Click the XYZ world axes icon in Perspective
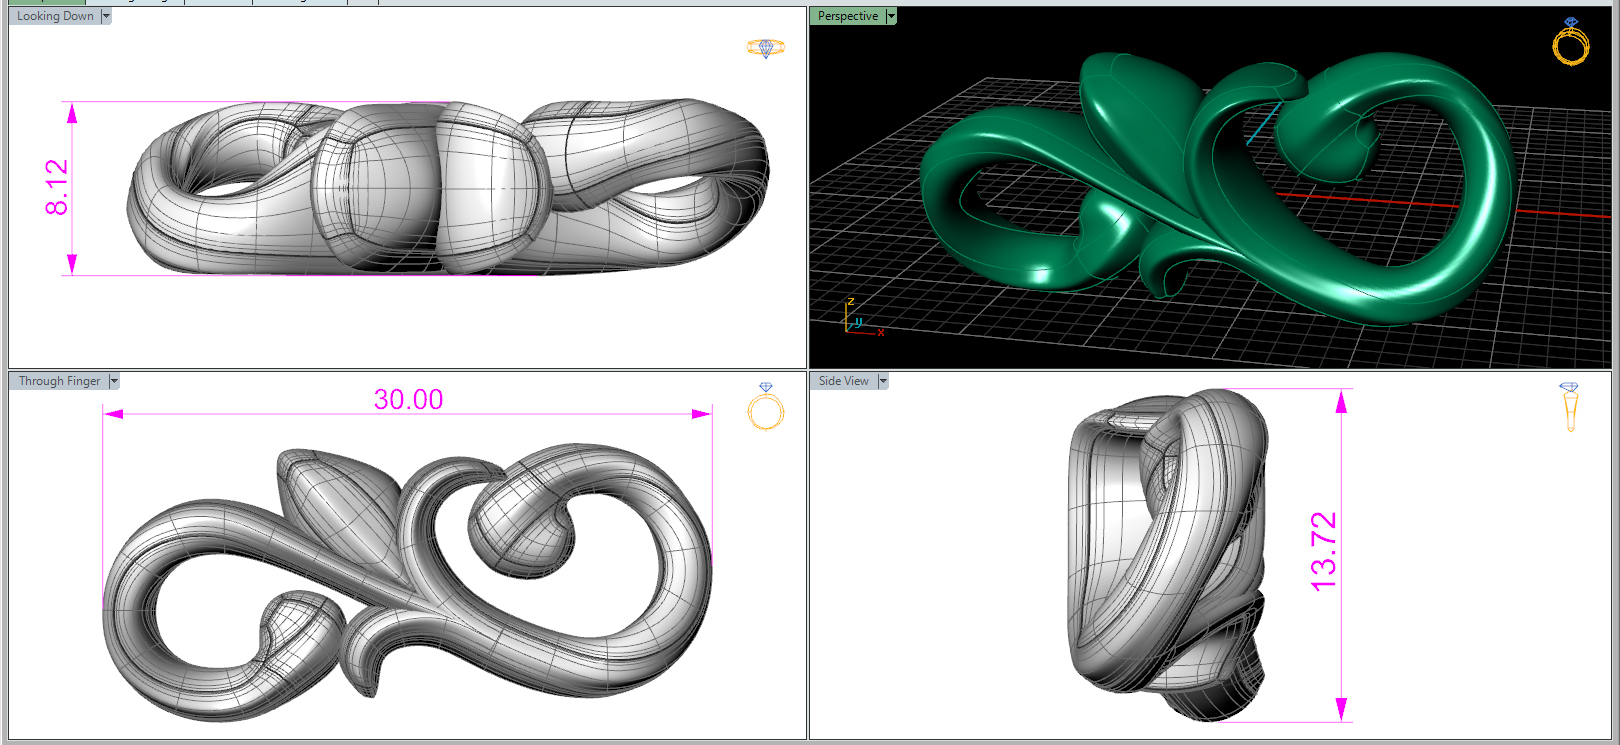This screenshot has height=745, width=1620. (x=864, y=317)
